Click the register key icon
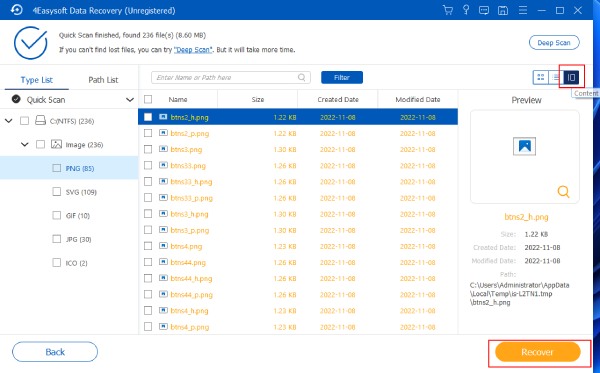Image resolution: width=600 pixels, height=373 pixels. [466, 10]
